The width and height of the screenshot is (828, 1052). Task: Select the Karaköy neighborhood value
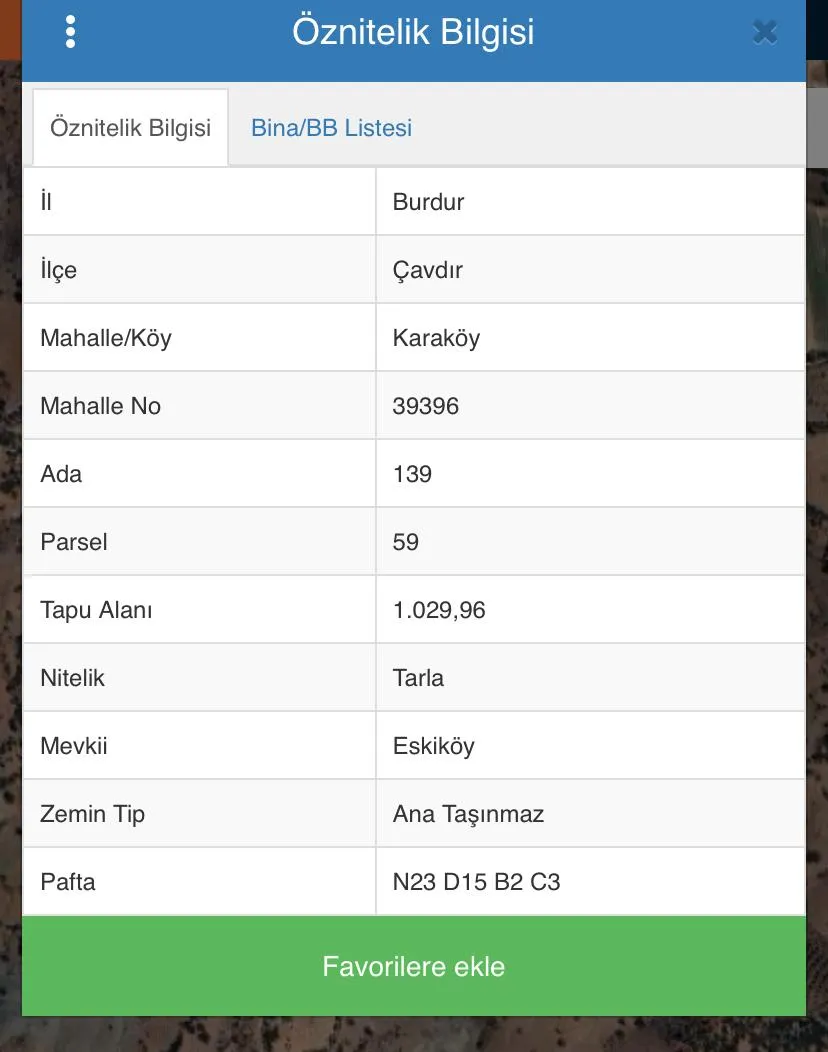coord(436,338)
